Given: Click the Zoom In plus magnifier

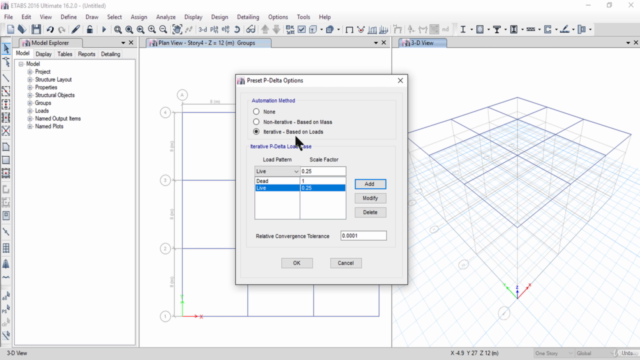Looking at the screenshot, I should coord(152,29).
